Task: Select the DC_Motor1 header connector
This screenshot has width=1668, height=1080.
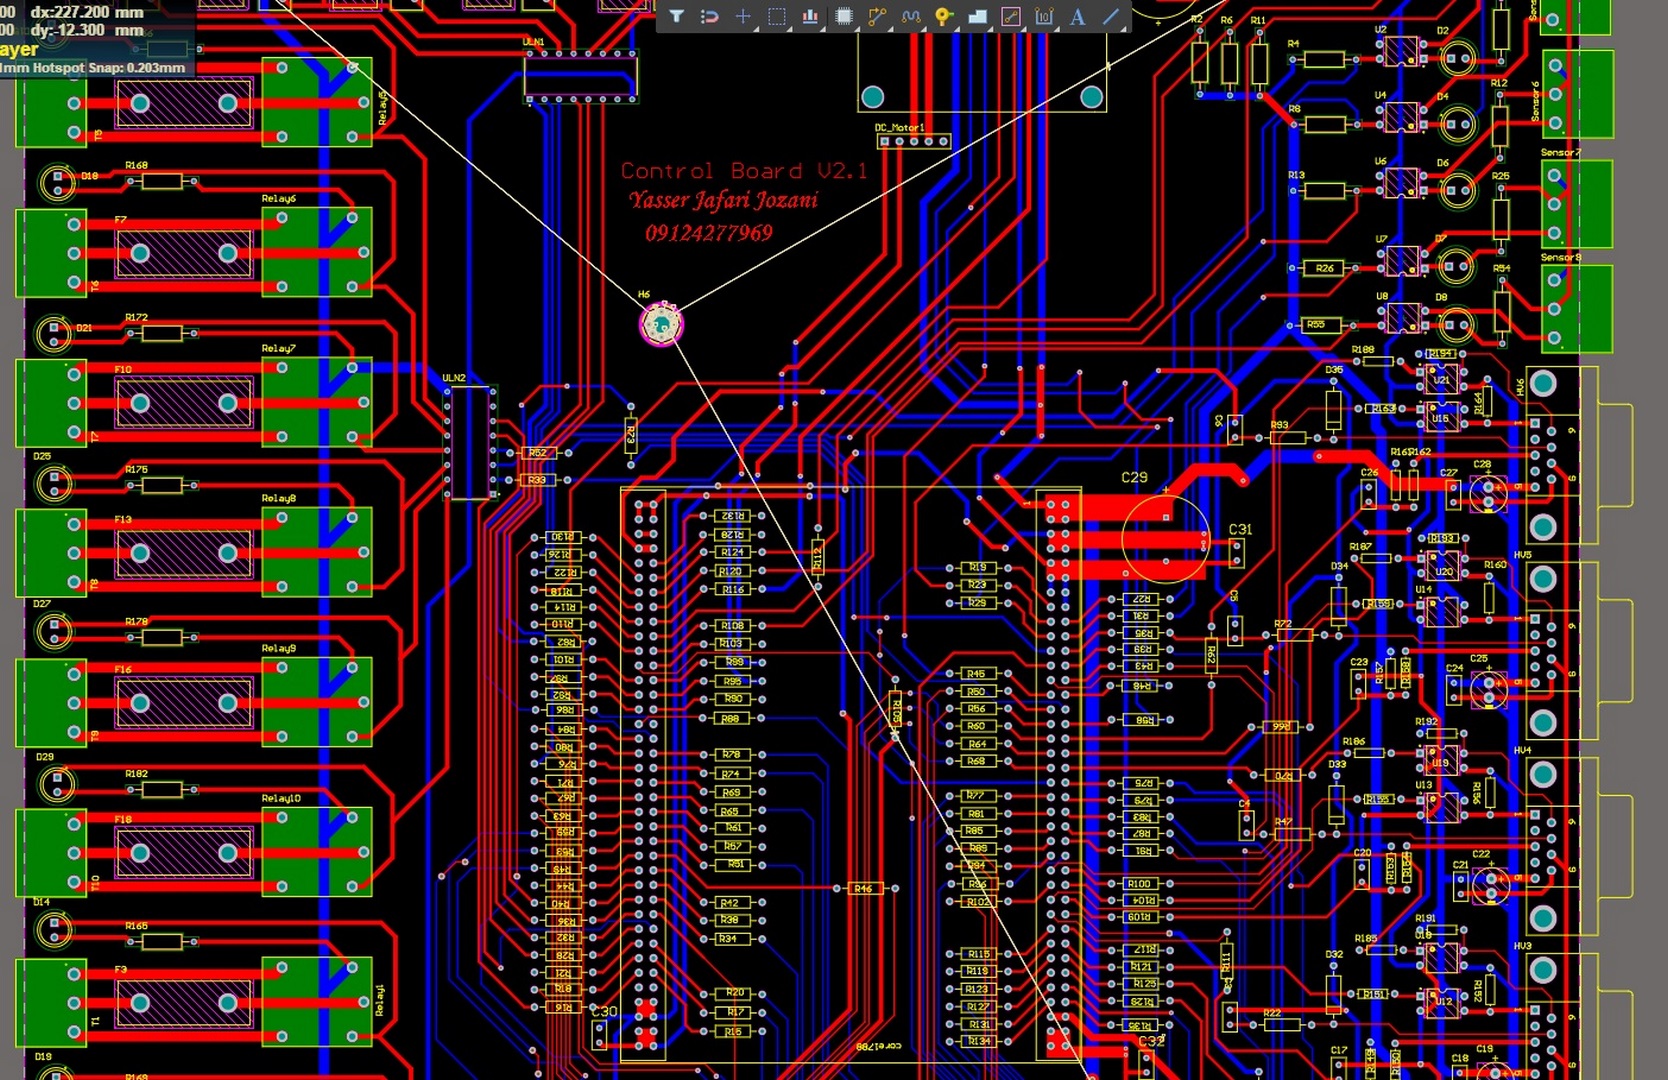Action: point(913,142)
